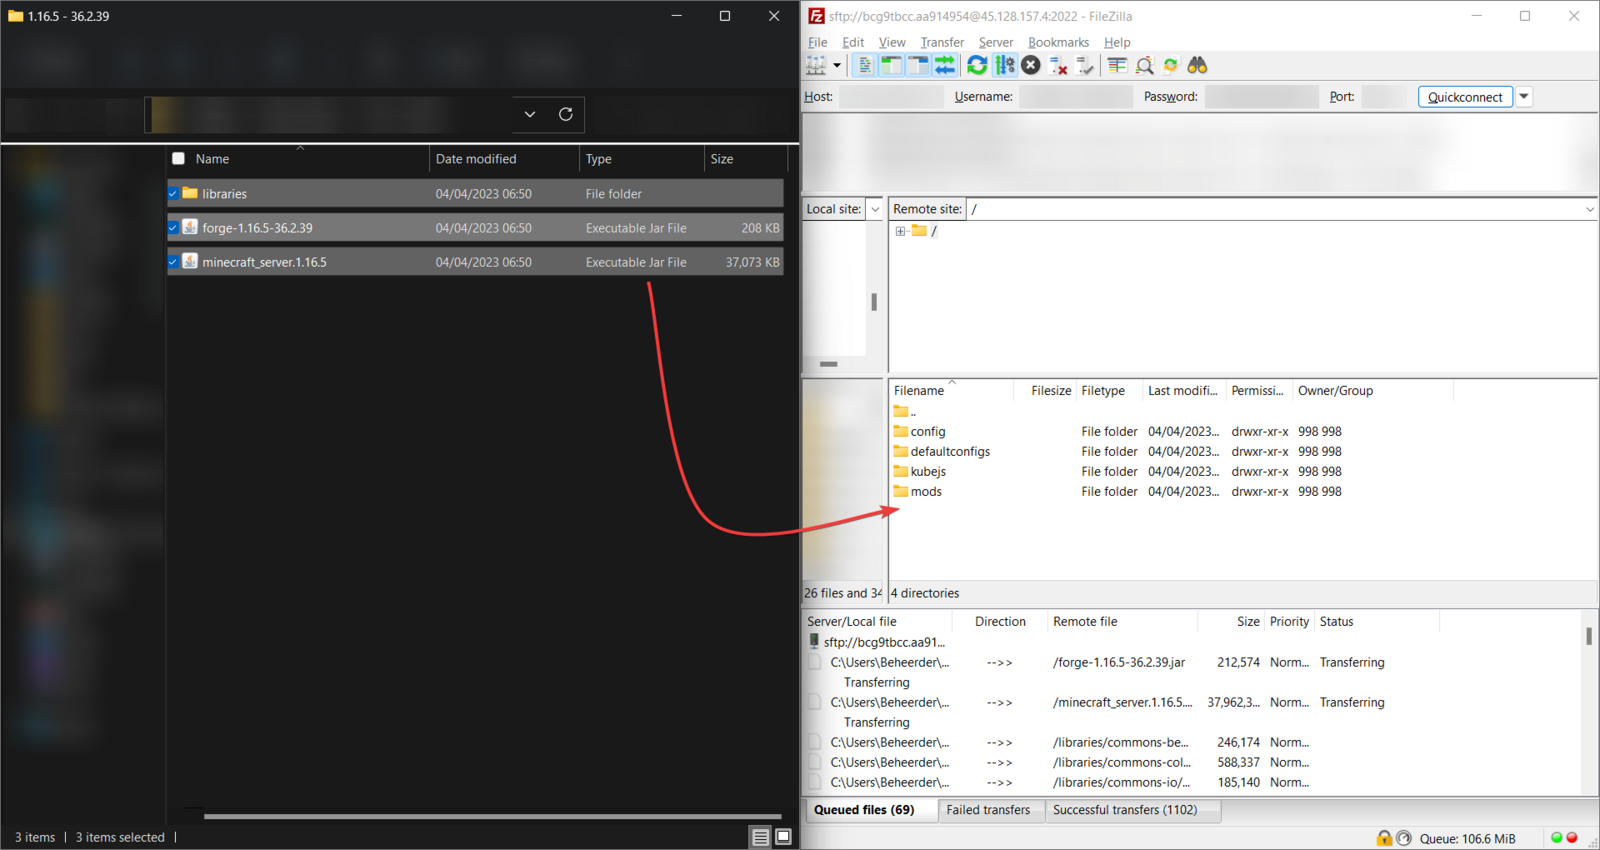This screenshot has height=850, width=1600.
Task: Sort remote list by Filetype column
Action: point(1109,391)
